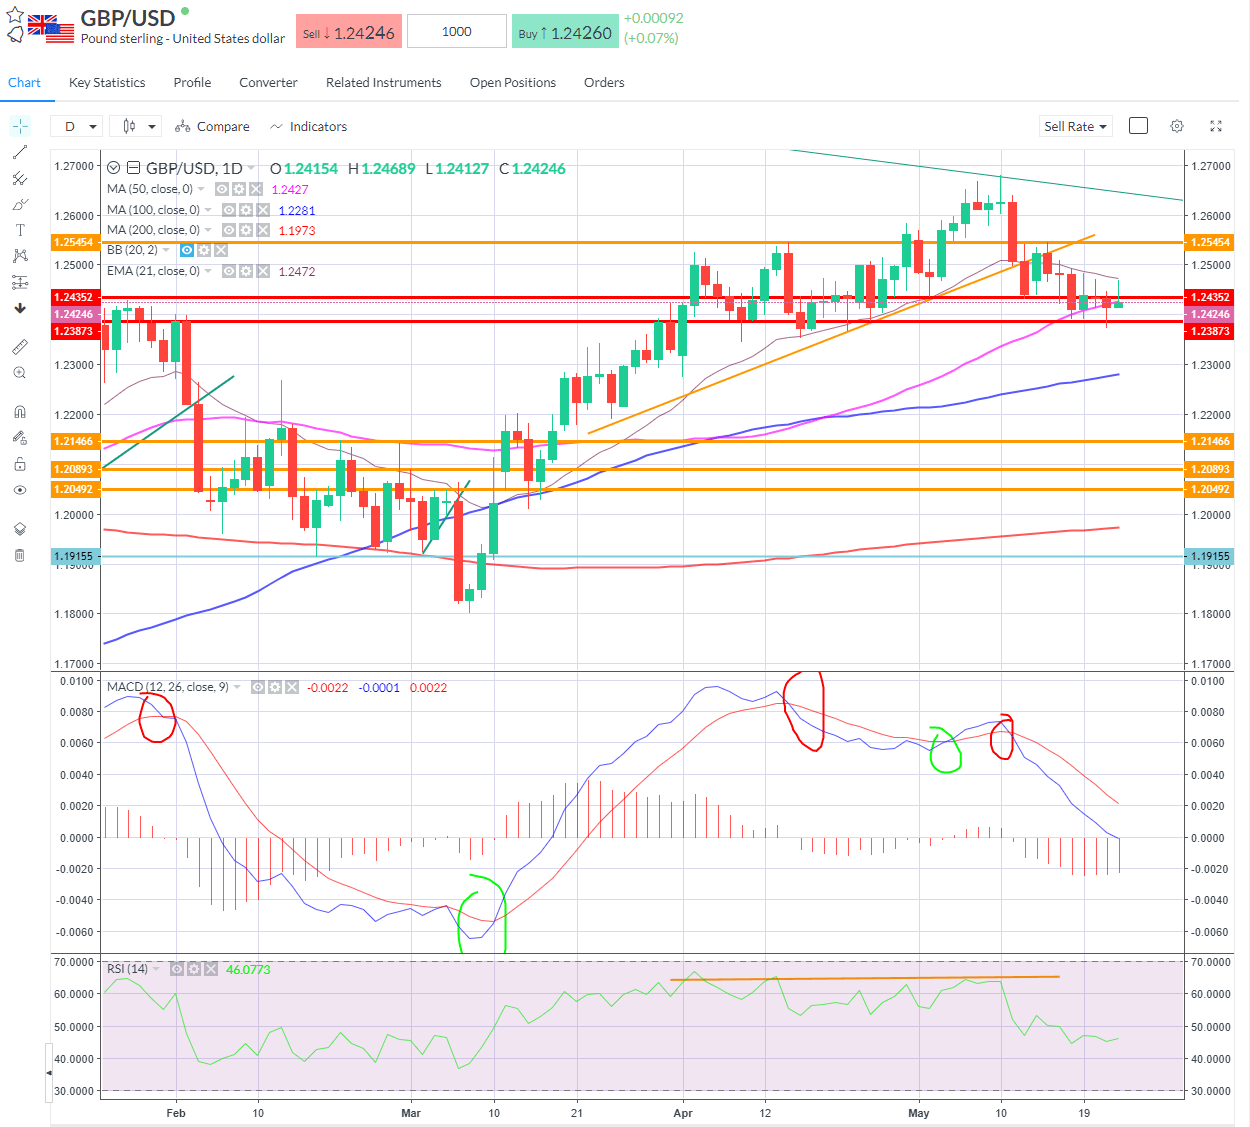Click the 1000 trade amount input field
The image size is (1250, 1127).
(456, 31)
